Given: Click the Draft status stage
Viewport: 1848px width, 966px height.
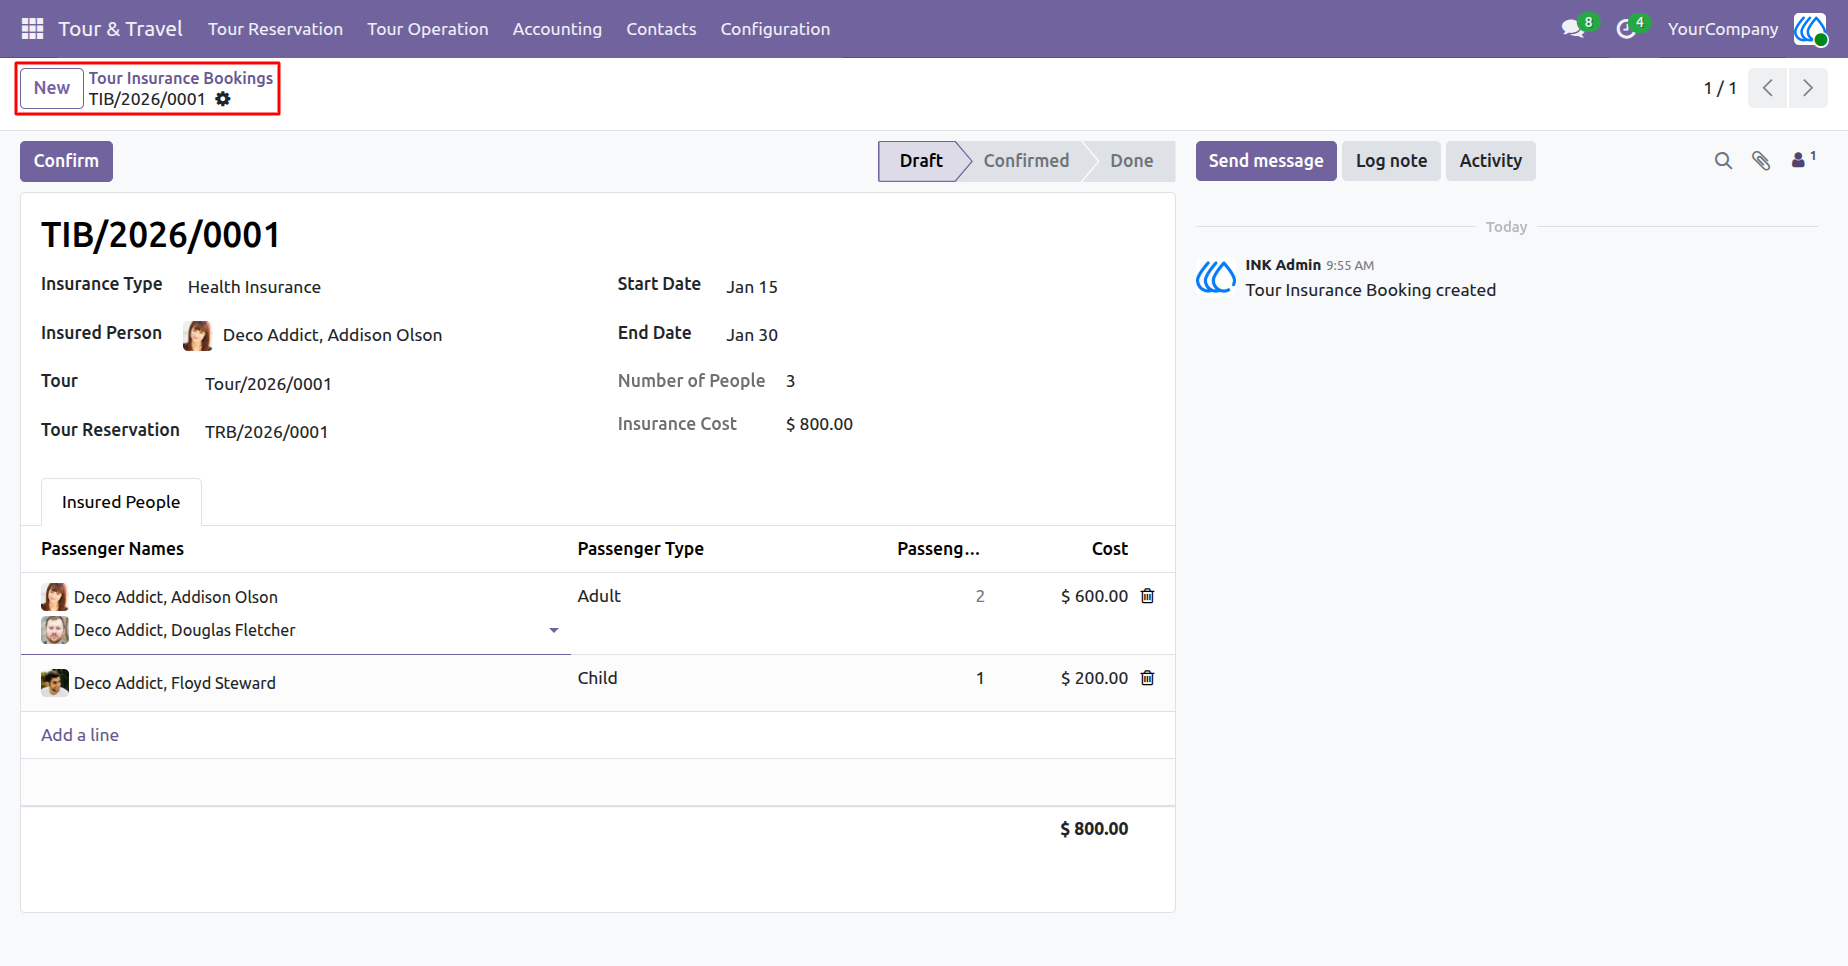Looking at the screenshot, I should click(920, 161).
